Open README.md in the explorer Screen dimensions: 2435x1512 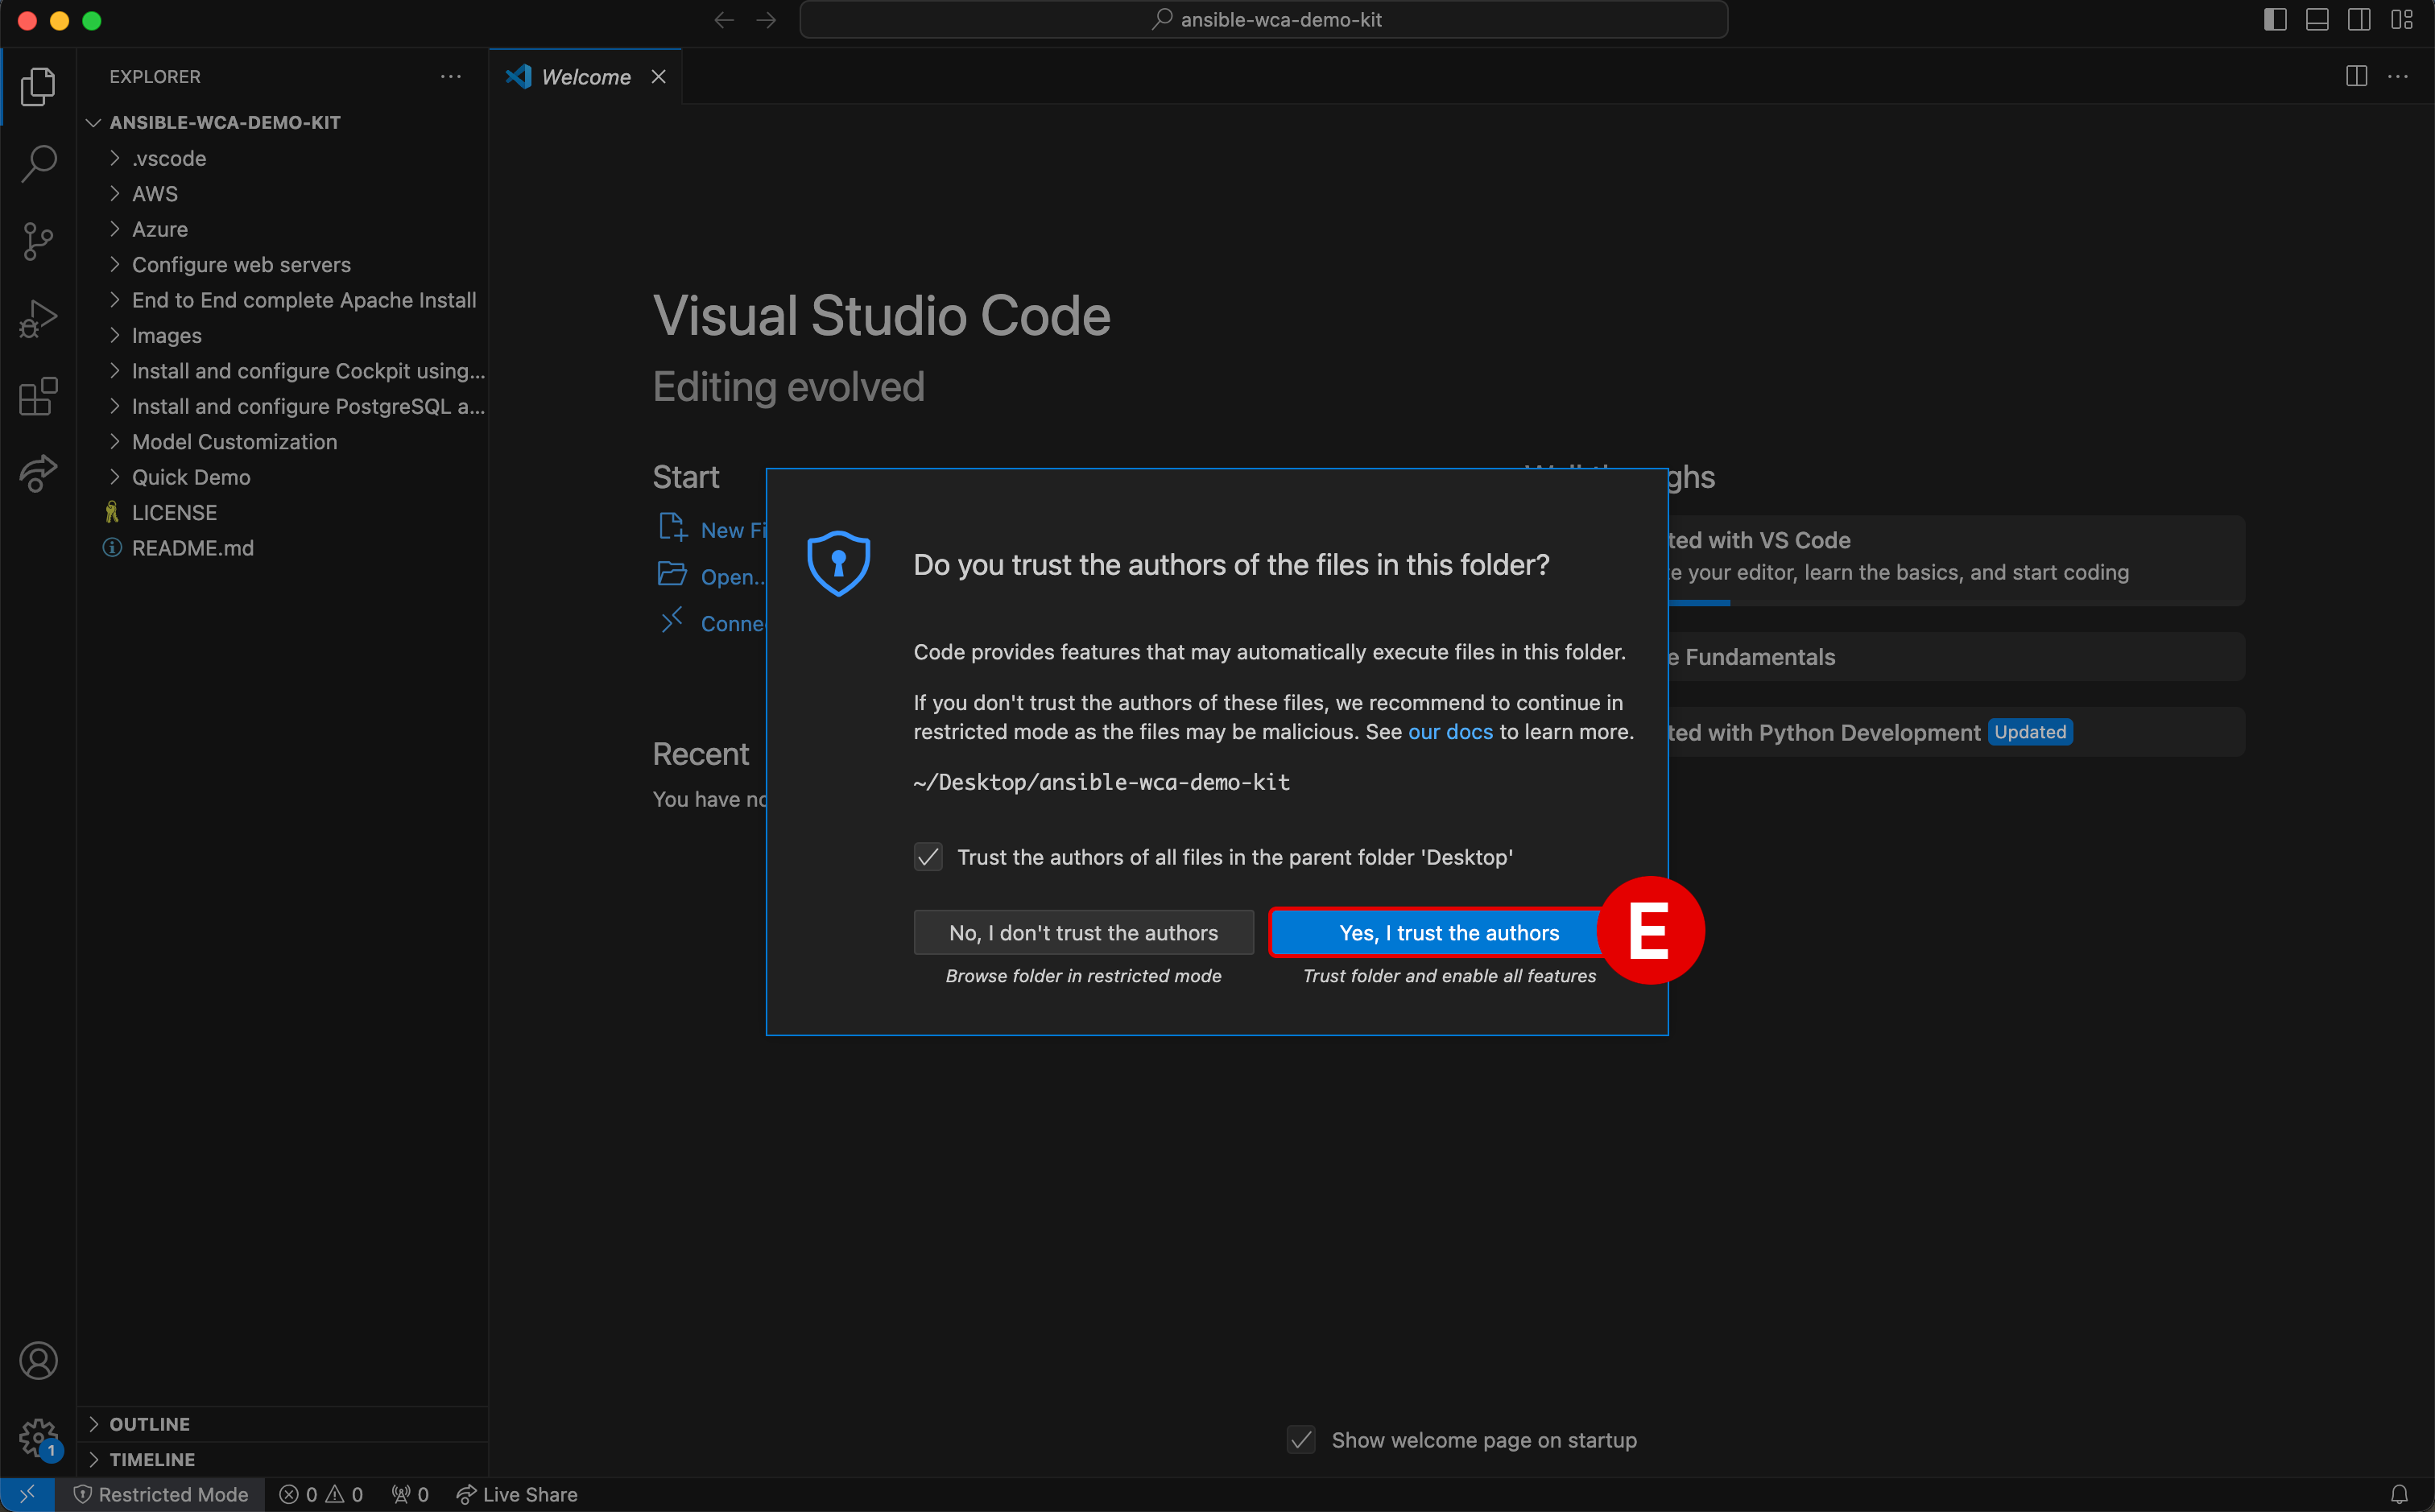[192, 548]
